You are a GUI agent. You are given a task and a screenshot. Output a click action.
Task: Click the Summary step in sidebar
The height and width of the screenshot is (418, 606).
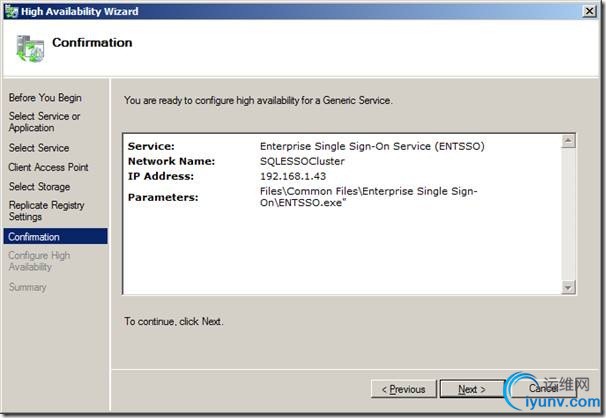[x=27, y=287]
